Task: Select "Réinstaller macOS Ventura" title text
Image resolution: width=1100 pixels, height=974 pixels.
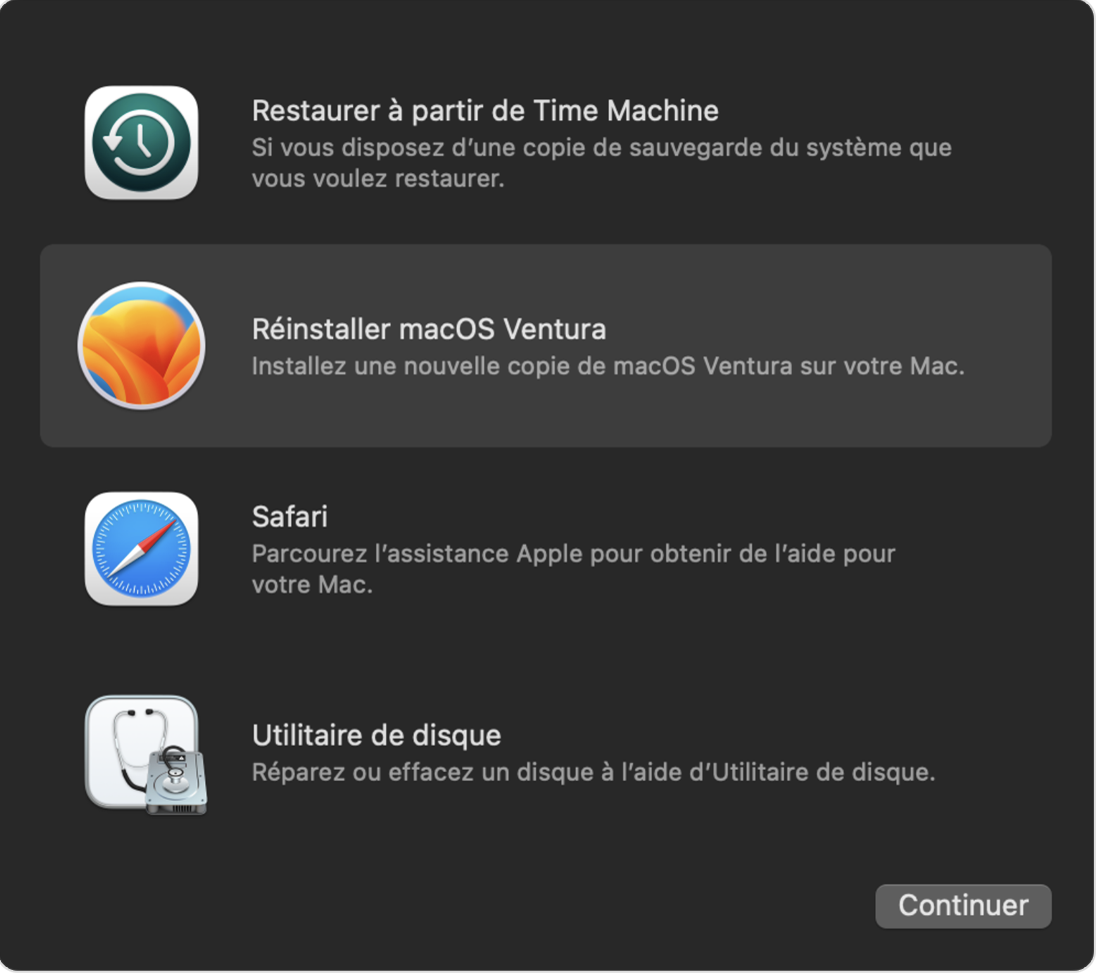Action: (x=429, y=329)
